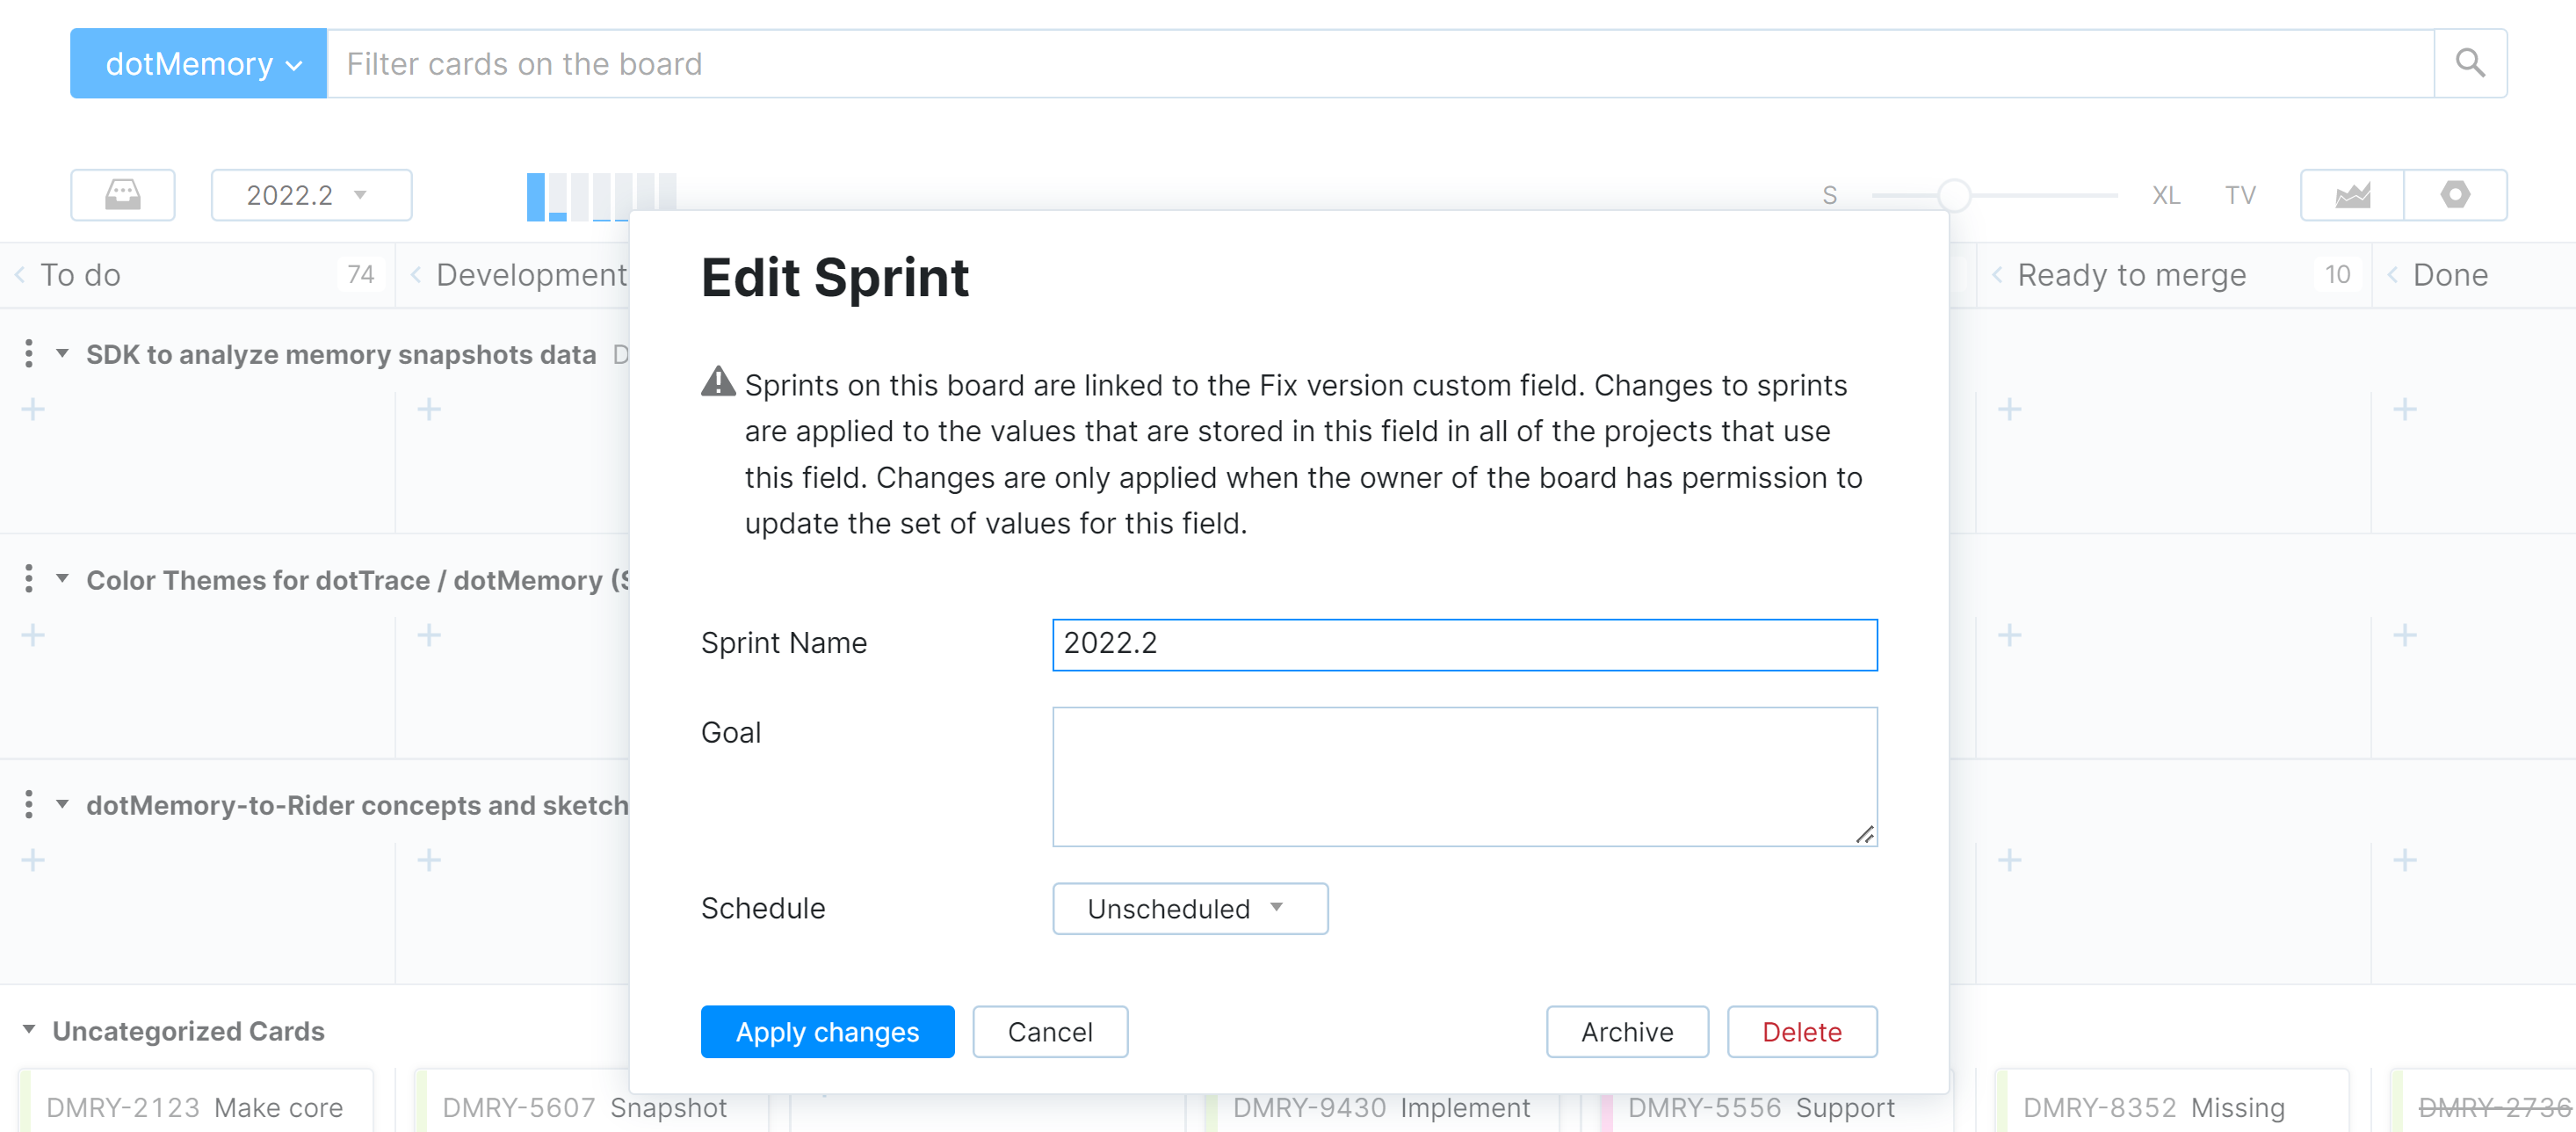
Task: Open the sprint 2022.2 selector
Action: 310,195
